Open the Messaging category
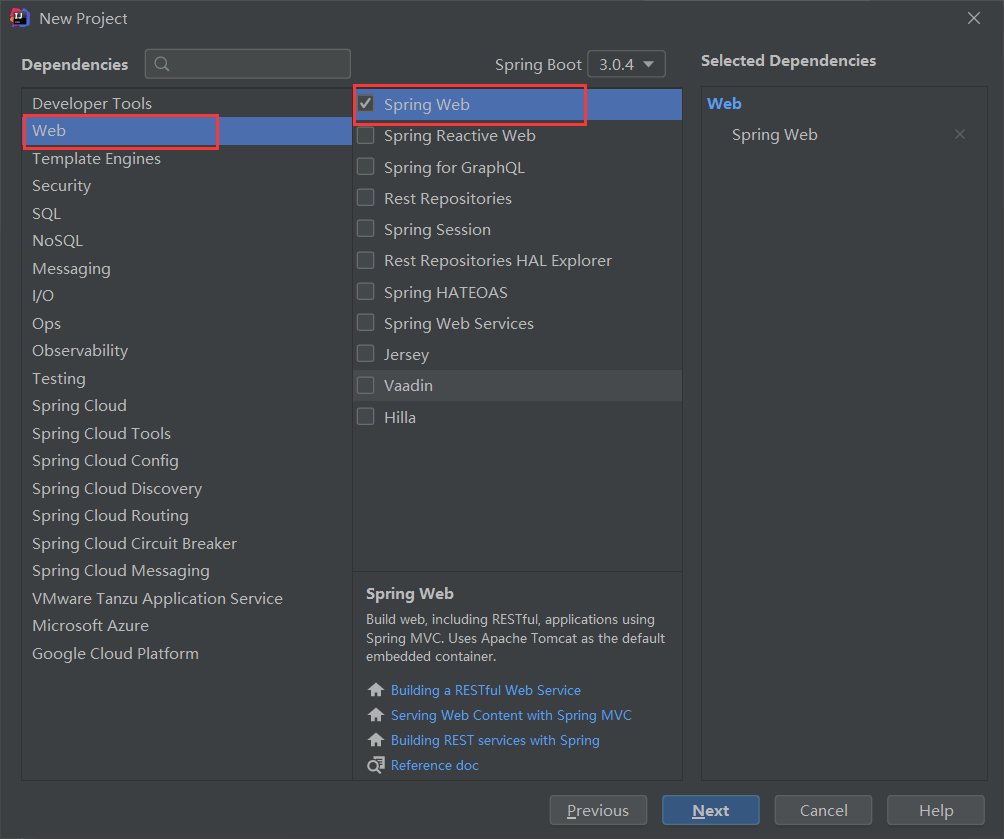Viewport: 1004px width, 839px height. click(186, 268)
